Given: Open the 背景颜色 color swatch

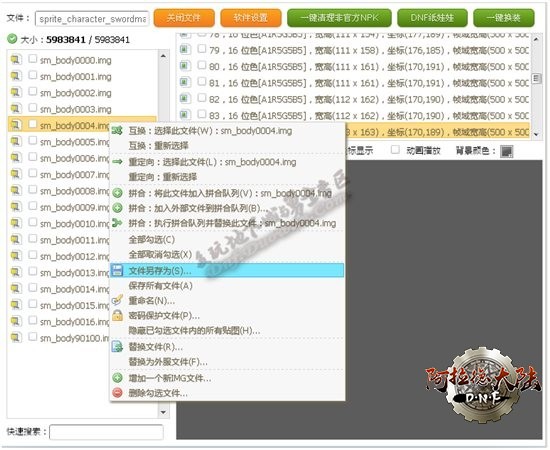Looking at the screenshot, I should click(x=507, y=152).
